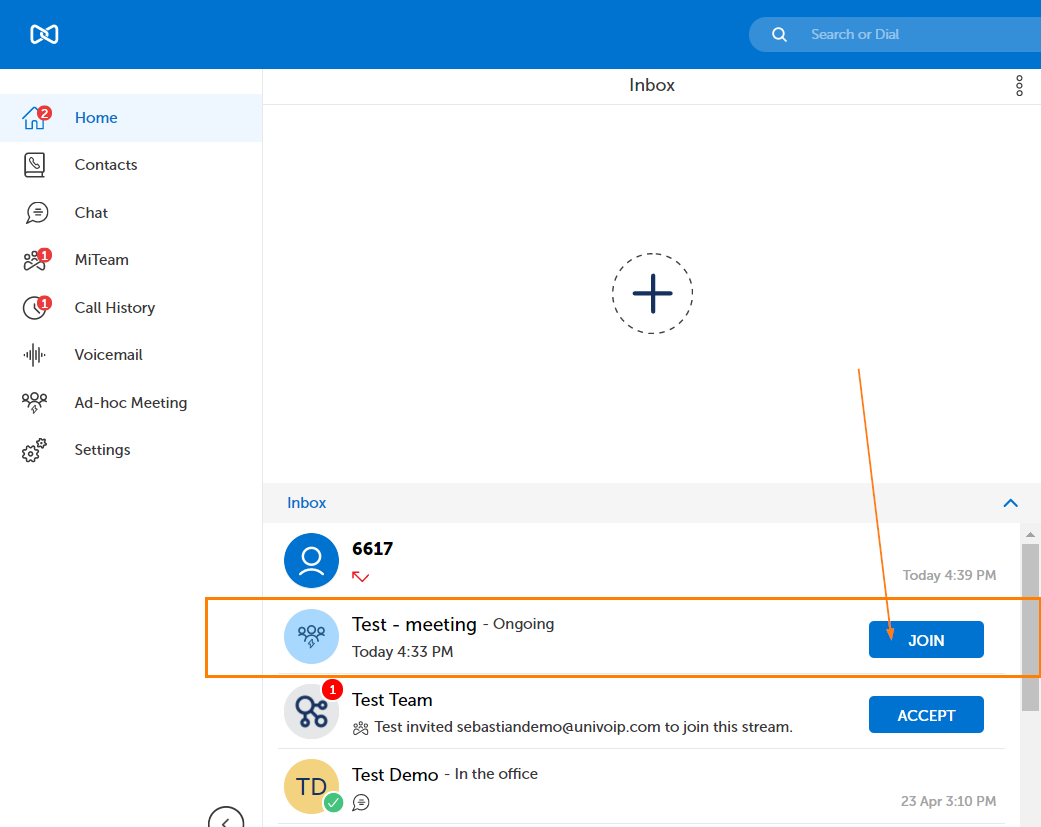1041x827 pixels.
Task: Click the red missed call arrow icon
Action: point(360,576)
